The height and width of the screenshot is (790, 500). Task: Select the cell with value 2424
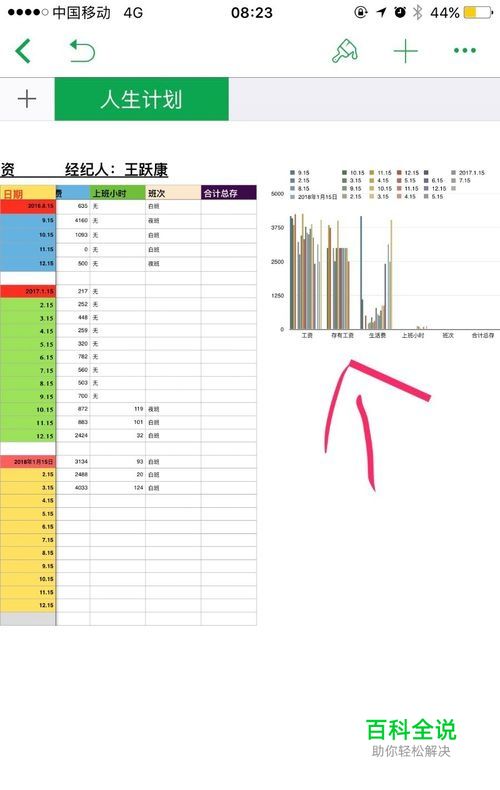pyautogui.click(x=73, y=435)
